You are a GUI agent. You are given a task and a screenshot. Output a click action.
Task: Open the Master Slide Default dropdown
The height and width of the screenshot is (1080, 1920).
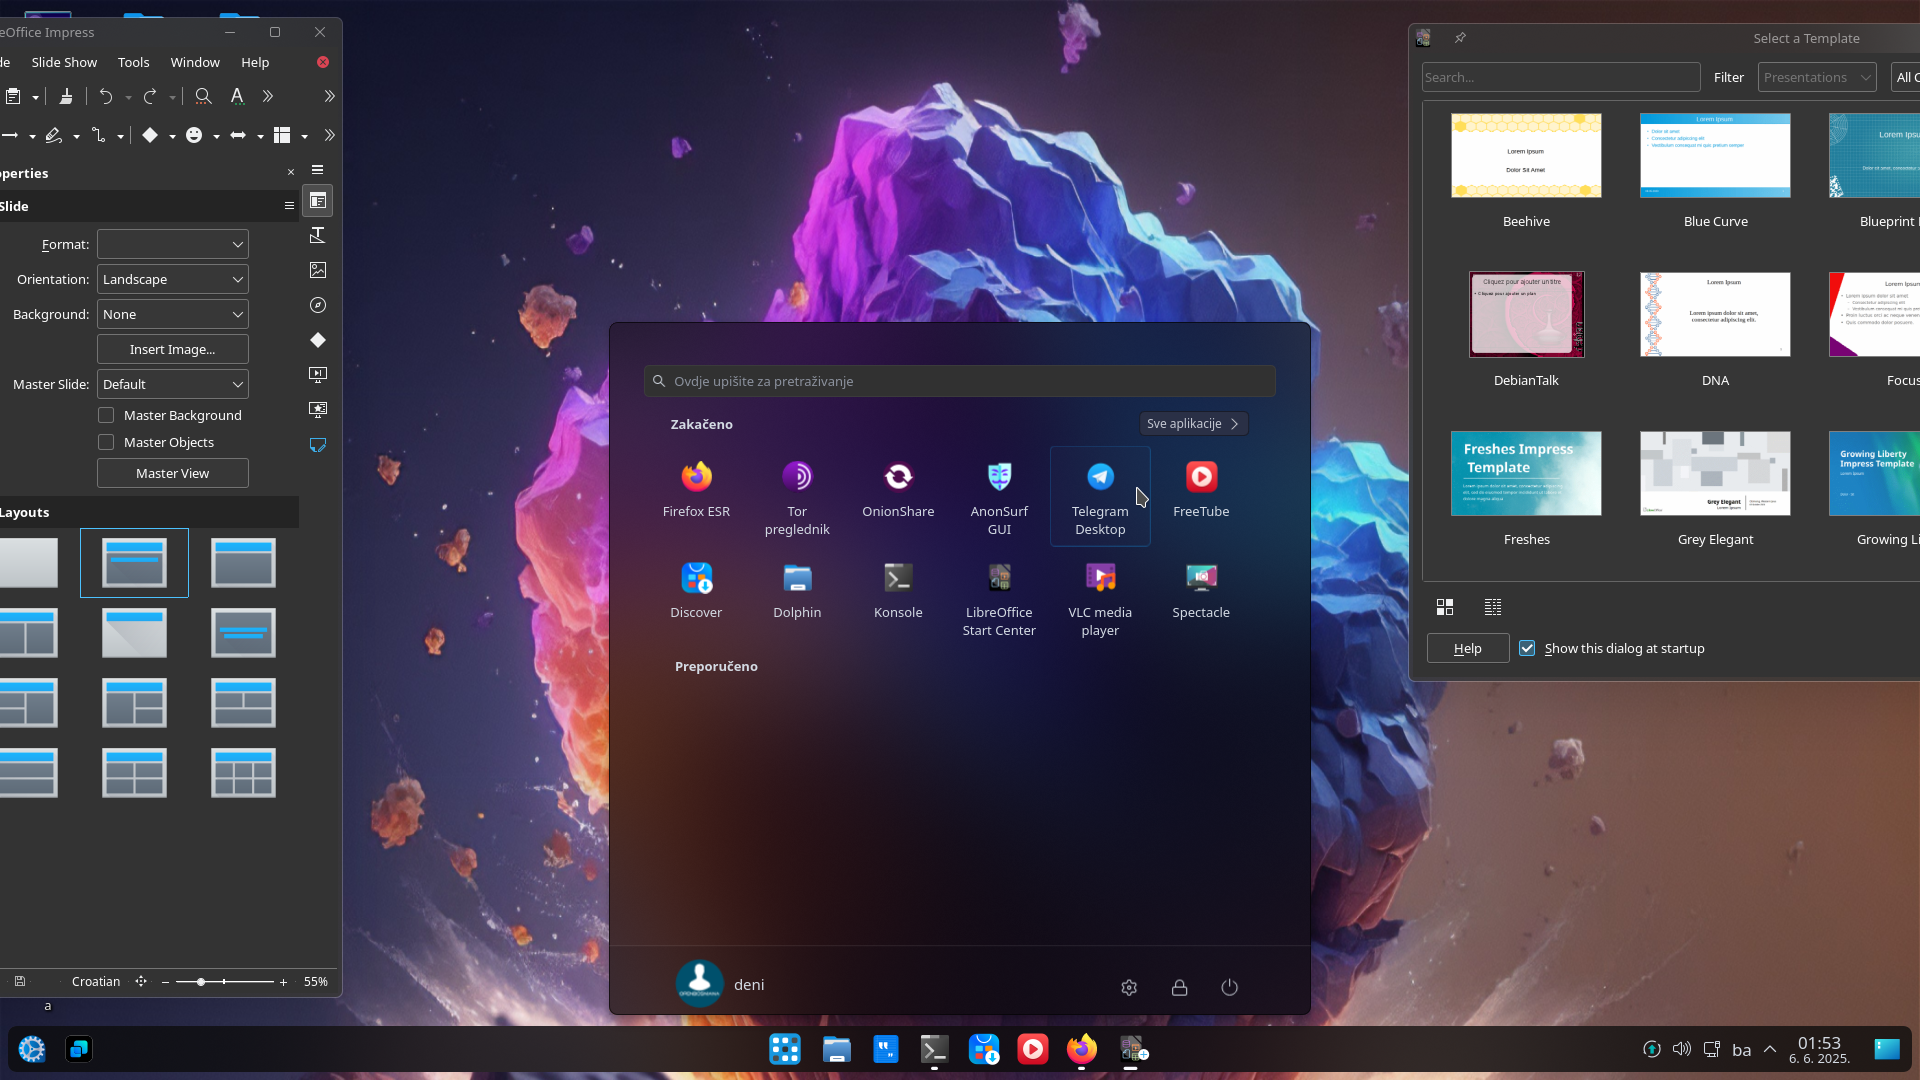[173, 384]
